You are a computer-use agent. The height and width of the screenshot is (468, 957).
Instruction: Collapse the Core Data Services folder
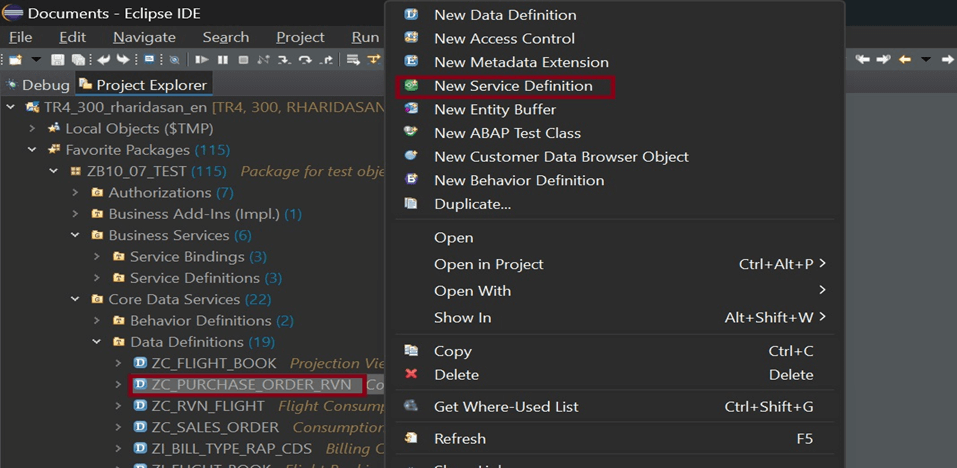(75, 300)
